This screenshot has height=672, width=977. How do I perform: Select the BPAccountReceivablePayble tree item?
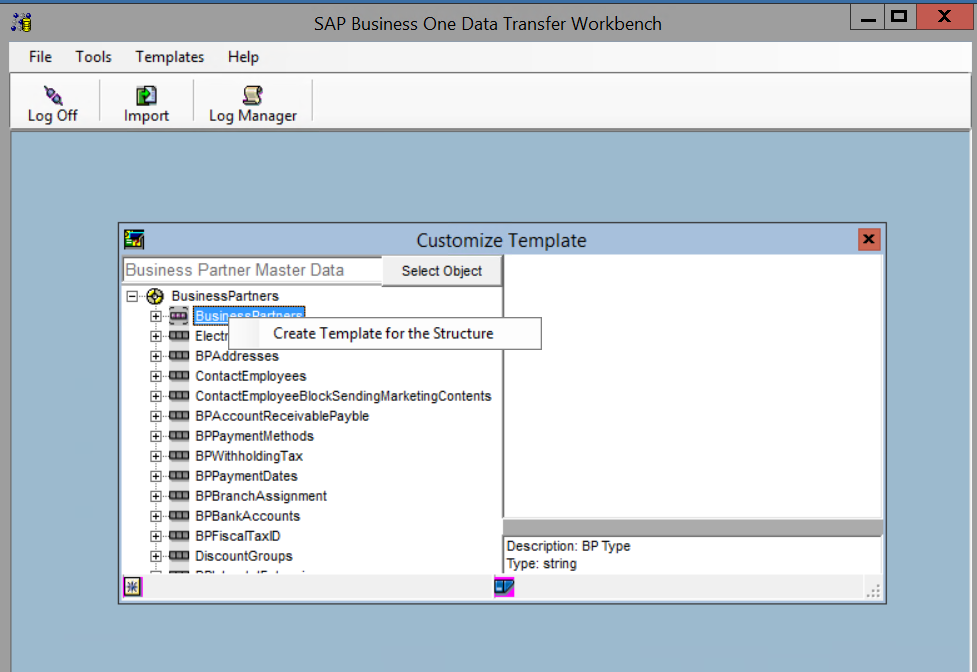282,416
